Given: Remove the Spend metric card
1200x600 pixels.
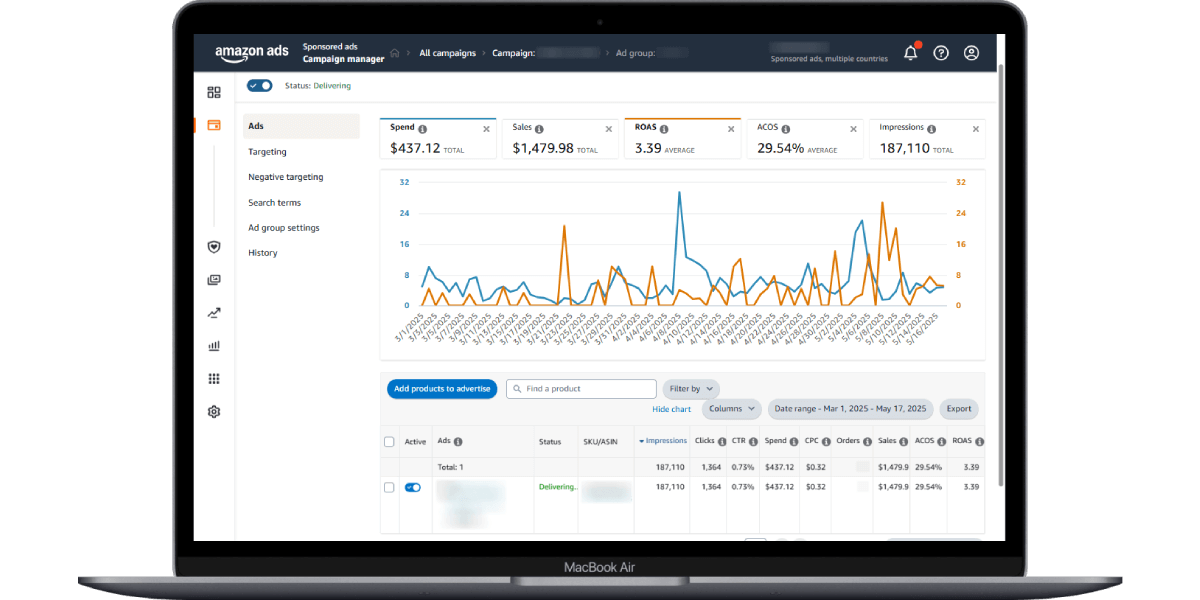Looking at the screenshot, I should [487, 129].
